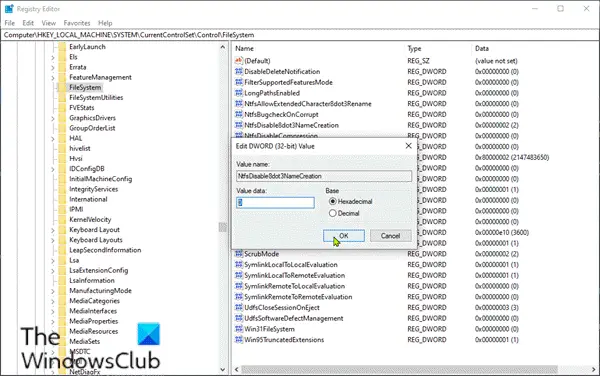Expand the HAL registry key
Image resolution: width=600 pixels, height=376 pixels.
point(53,139)
